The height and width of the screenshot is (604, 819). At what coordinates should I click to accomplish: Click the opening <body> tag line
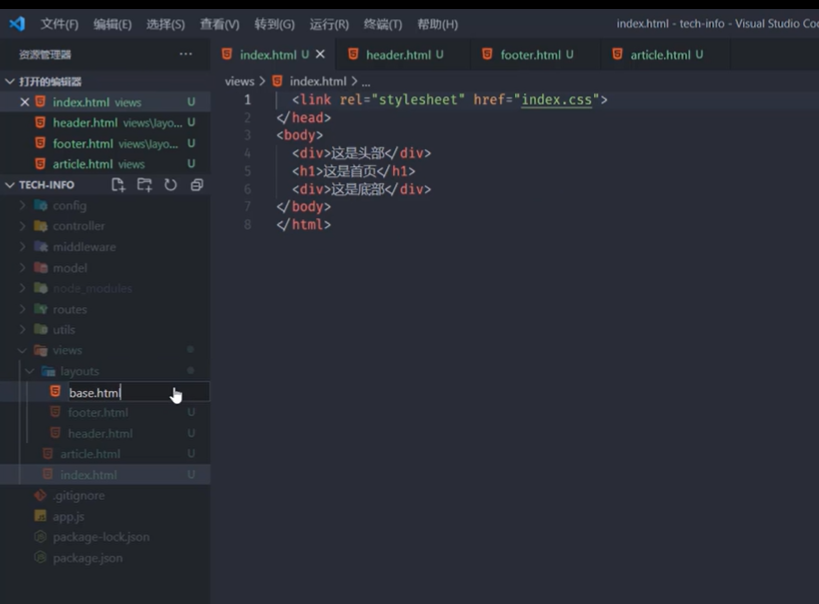299,135
